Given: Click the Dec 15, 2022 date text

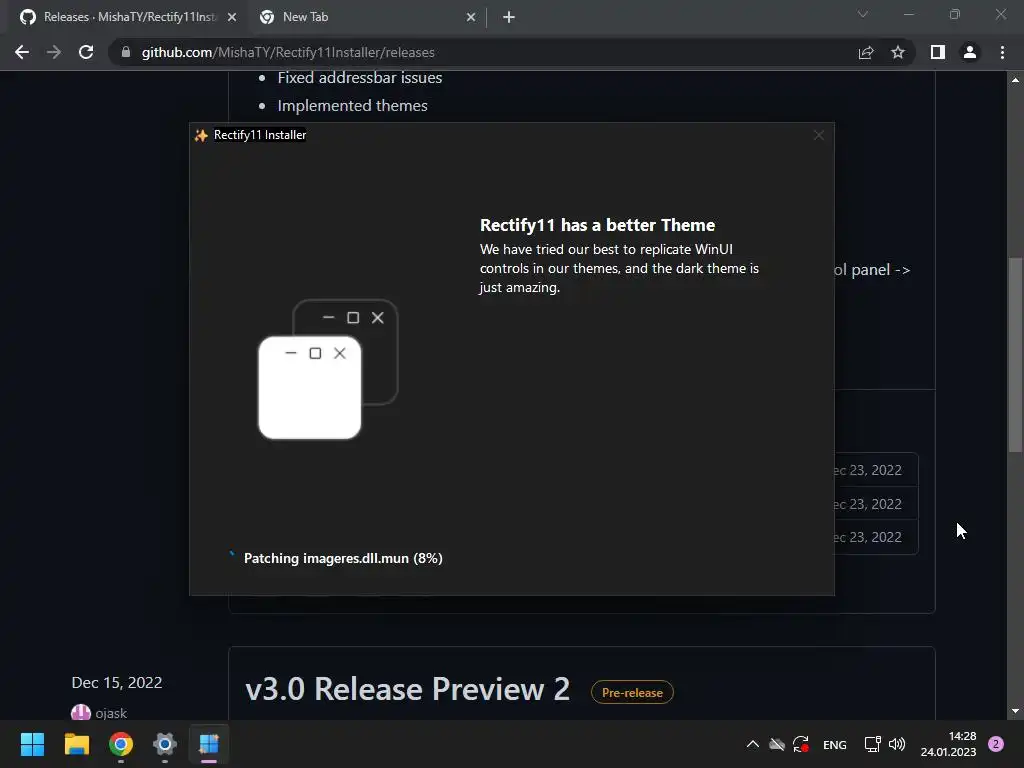Looking at the screenshot, I should pyautogui.click(x=117, y=682).
